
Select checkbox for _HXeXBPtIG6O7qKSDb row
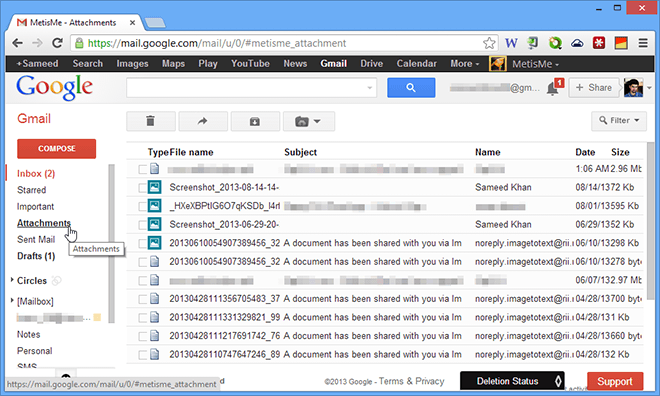(x=143, y=206)
